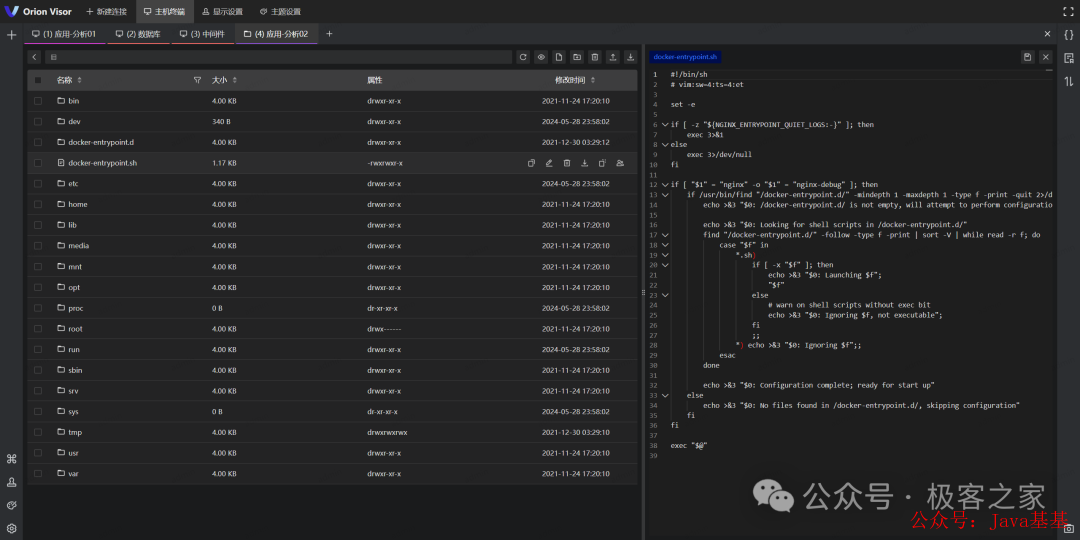The height and width of the screenshot is (540, 1080).
Task: Collapse the code fold at line 12
Action: (665, 185)
